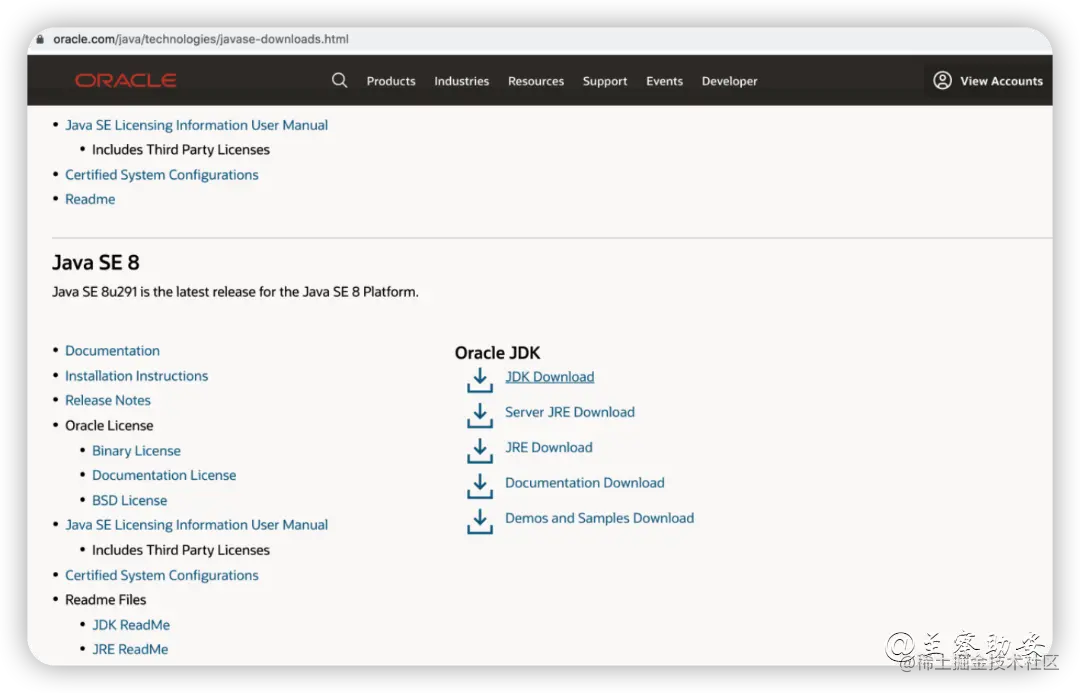Open the Readme link near top
Image resolution: width=1080 pixels, height=693 pixels.
[x=90, y=199]
